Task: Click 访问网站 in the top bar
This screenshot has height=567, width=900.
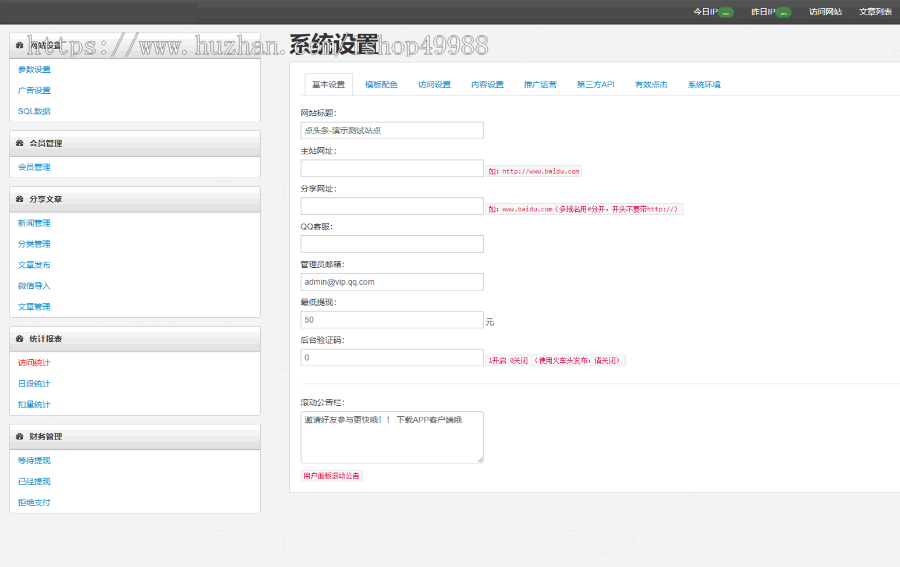Action: click(825, 12)
